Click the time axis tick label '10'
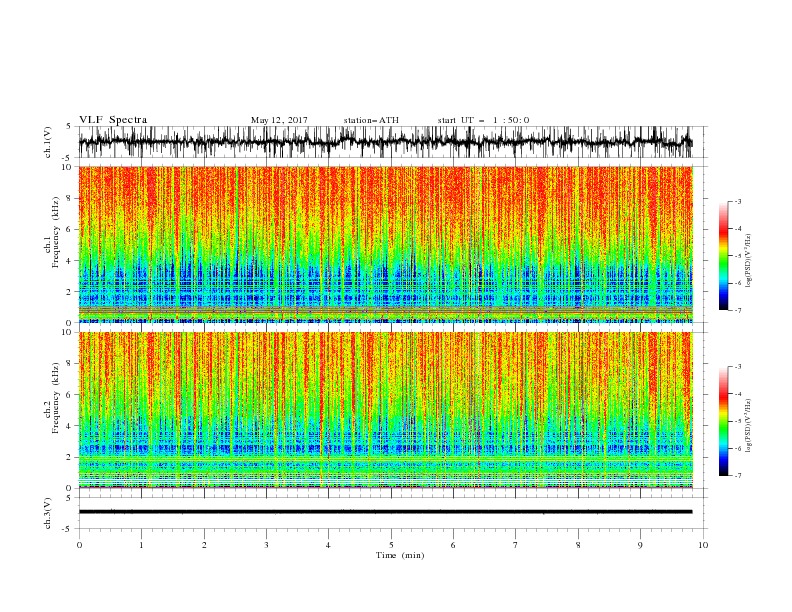Screen dimensions: 792x612 coord(703,545)
